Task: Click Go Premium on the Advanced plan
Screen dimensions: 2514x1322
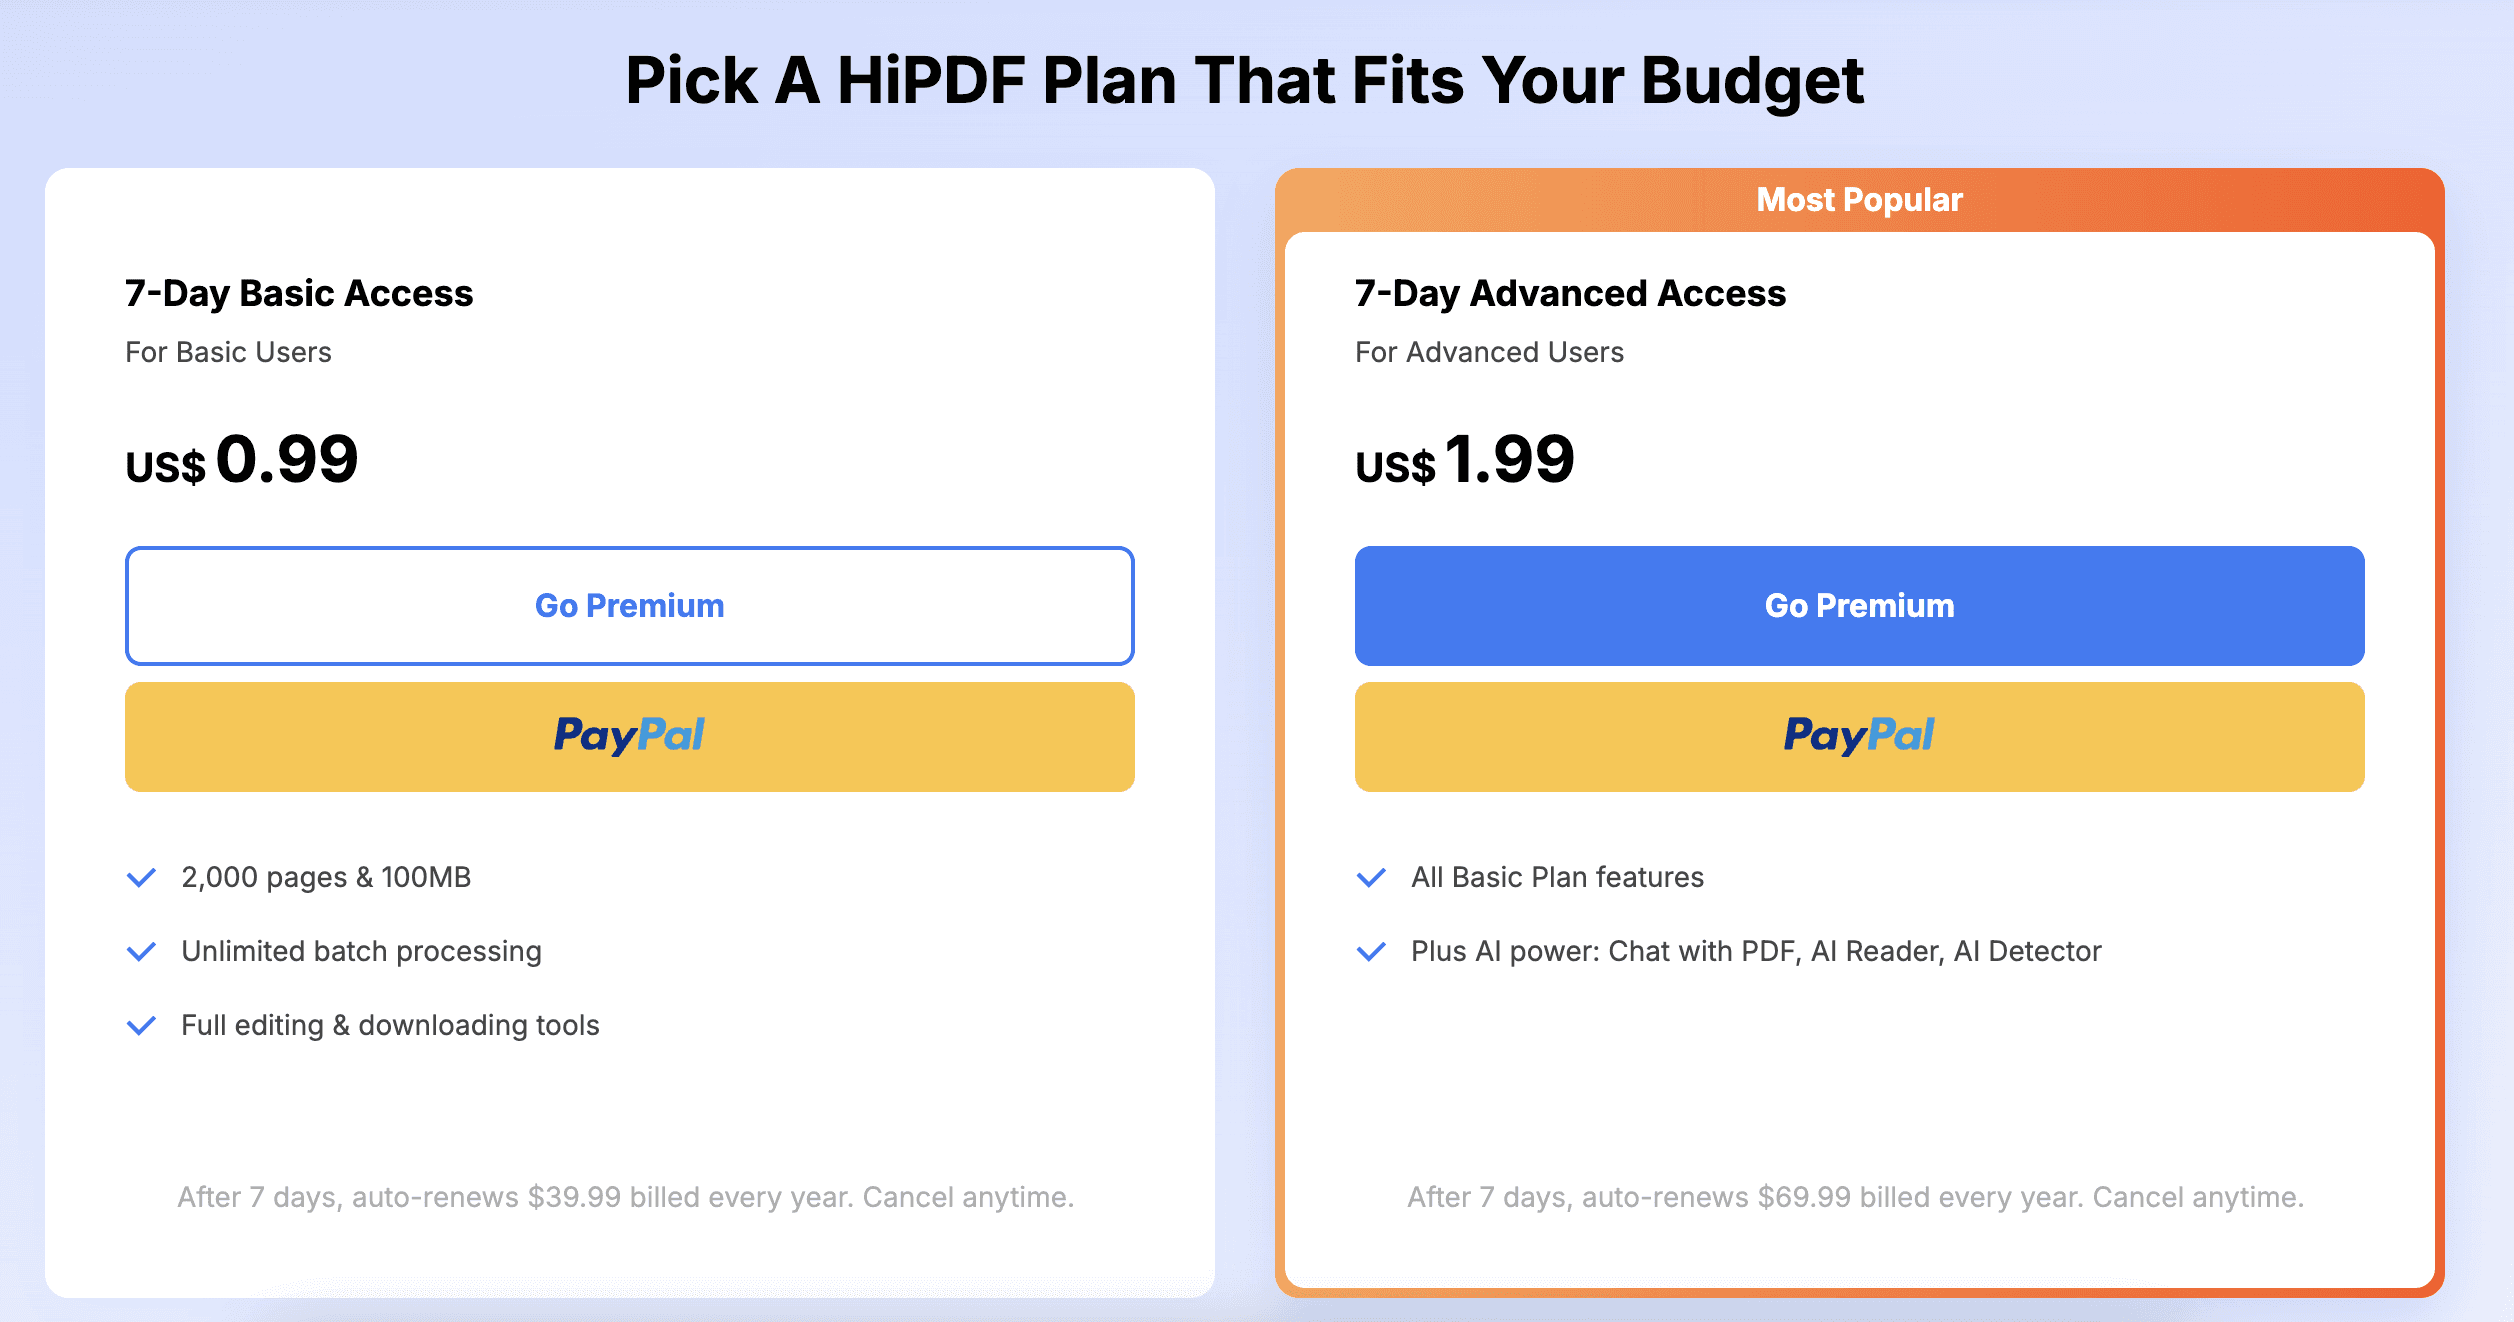Action: (x=1858, y=605)
